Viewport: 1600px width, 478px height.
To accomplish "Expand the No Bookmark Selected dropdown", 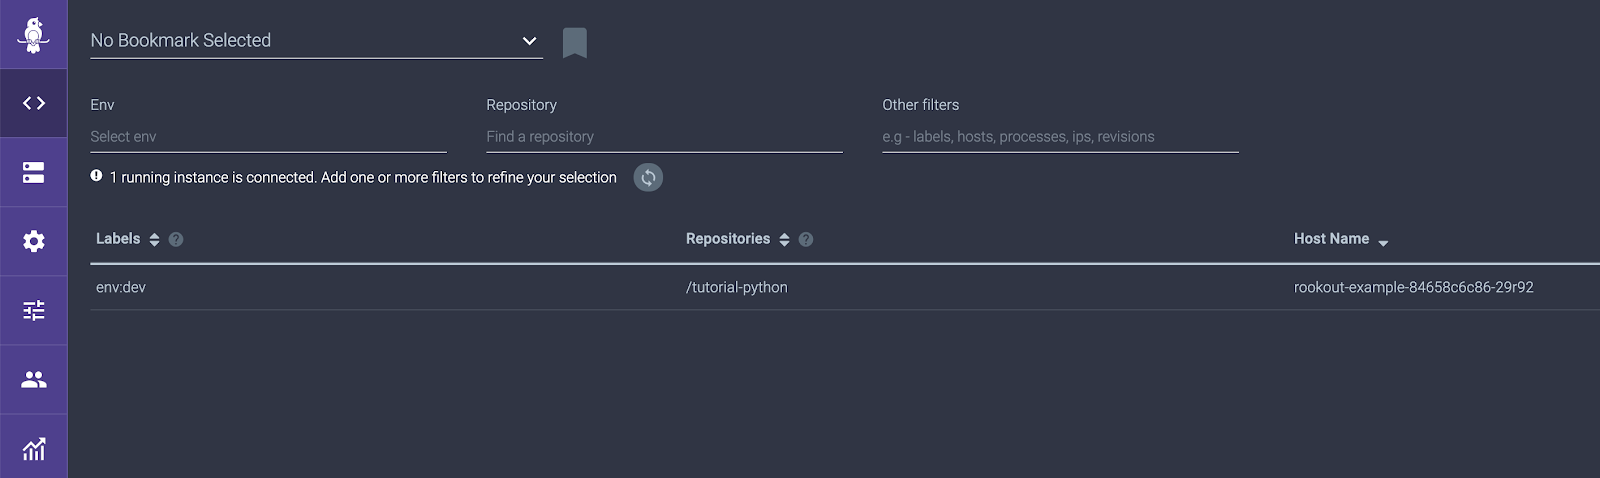I will pos(316,41).
